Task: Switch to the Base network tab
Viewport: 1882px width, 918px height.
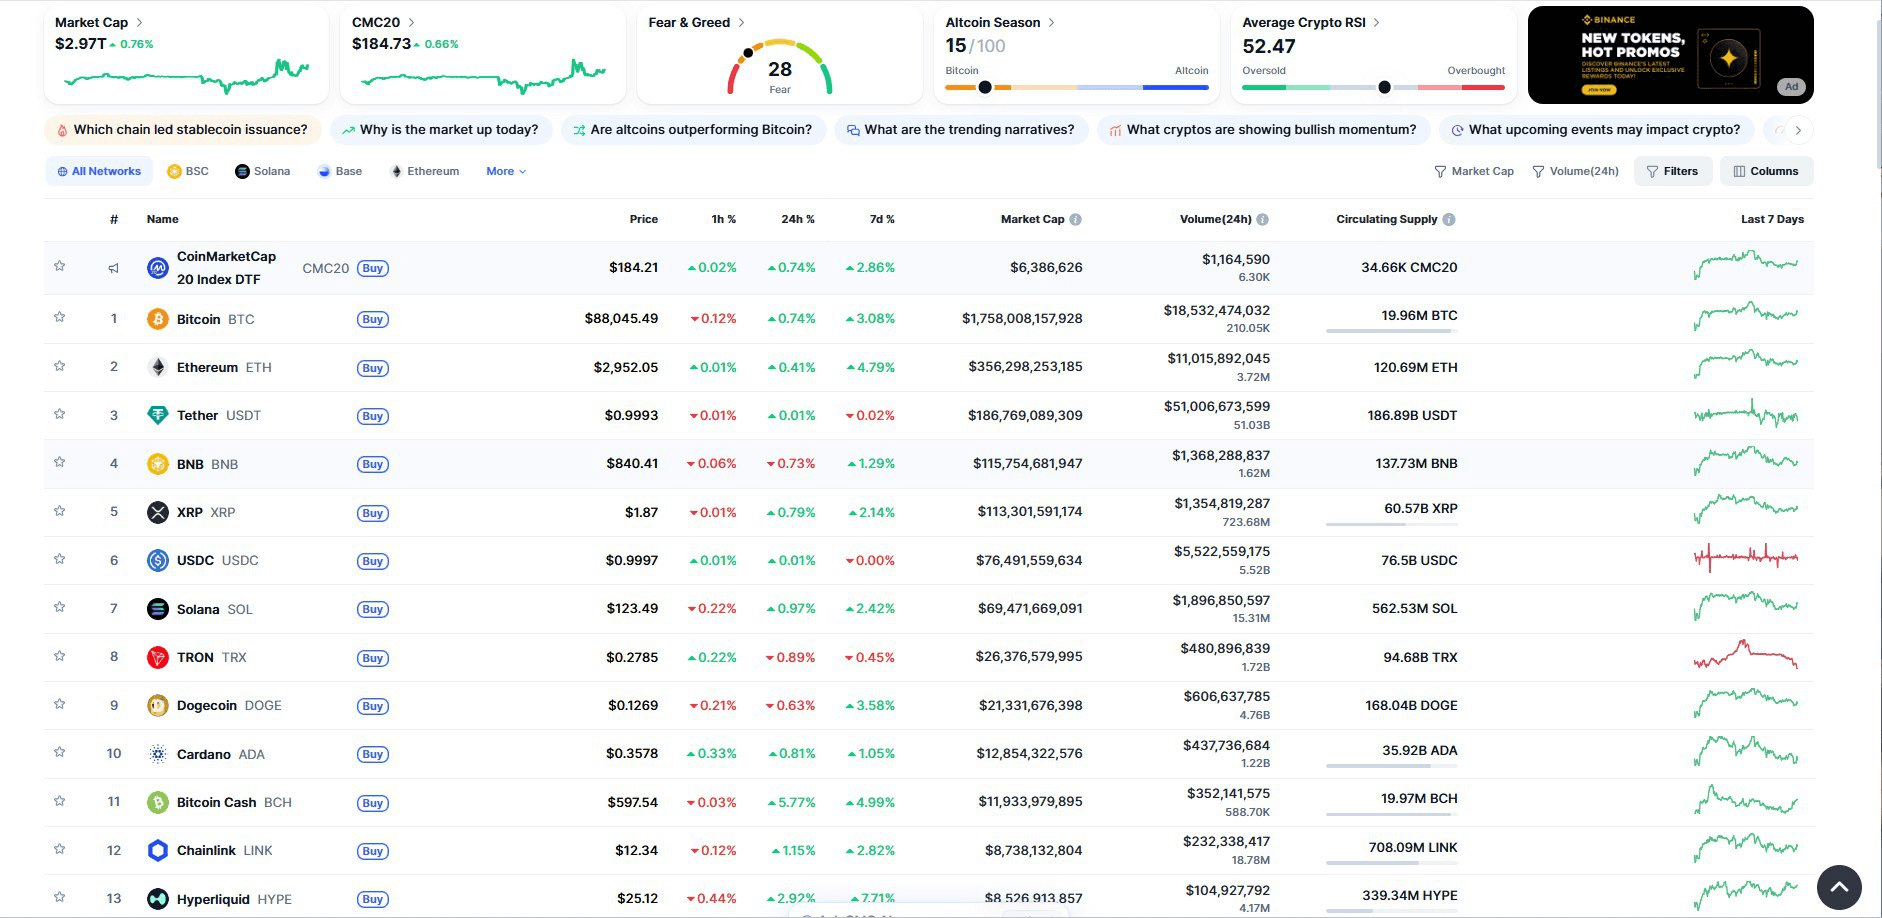Action: point(340,172)
